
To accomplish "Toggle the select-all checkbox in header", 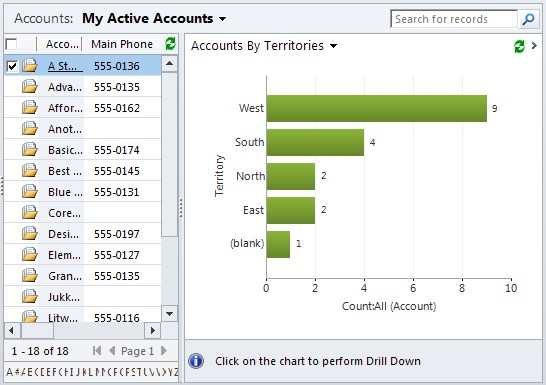I will tap(11, 44).
